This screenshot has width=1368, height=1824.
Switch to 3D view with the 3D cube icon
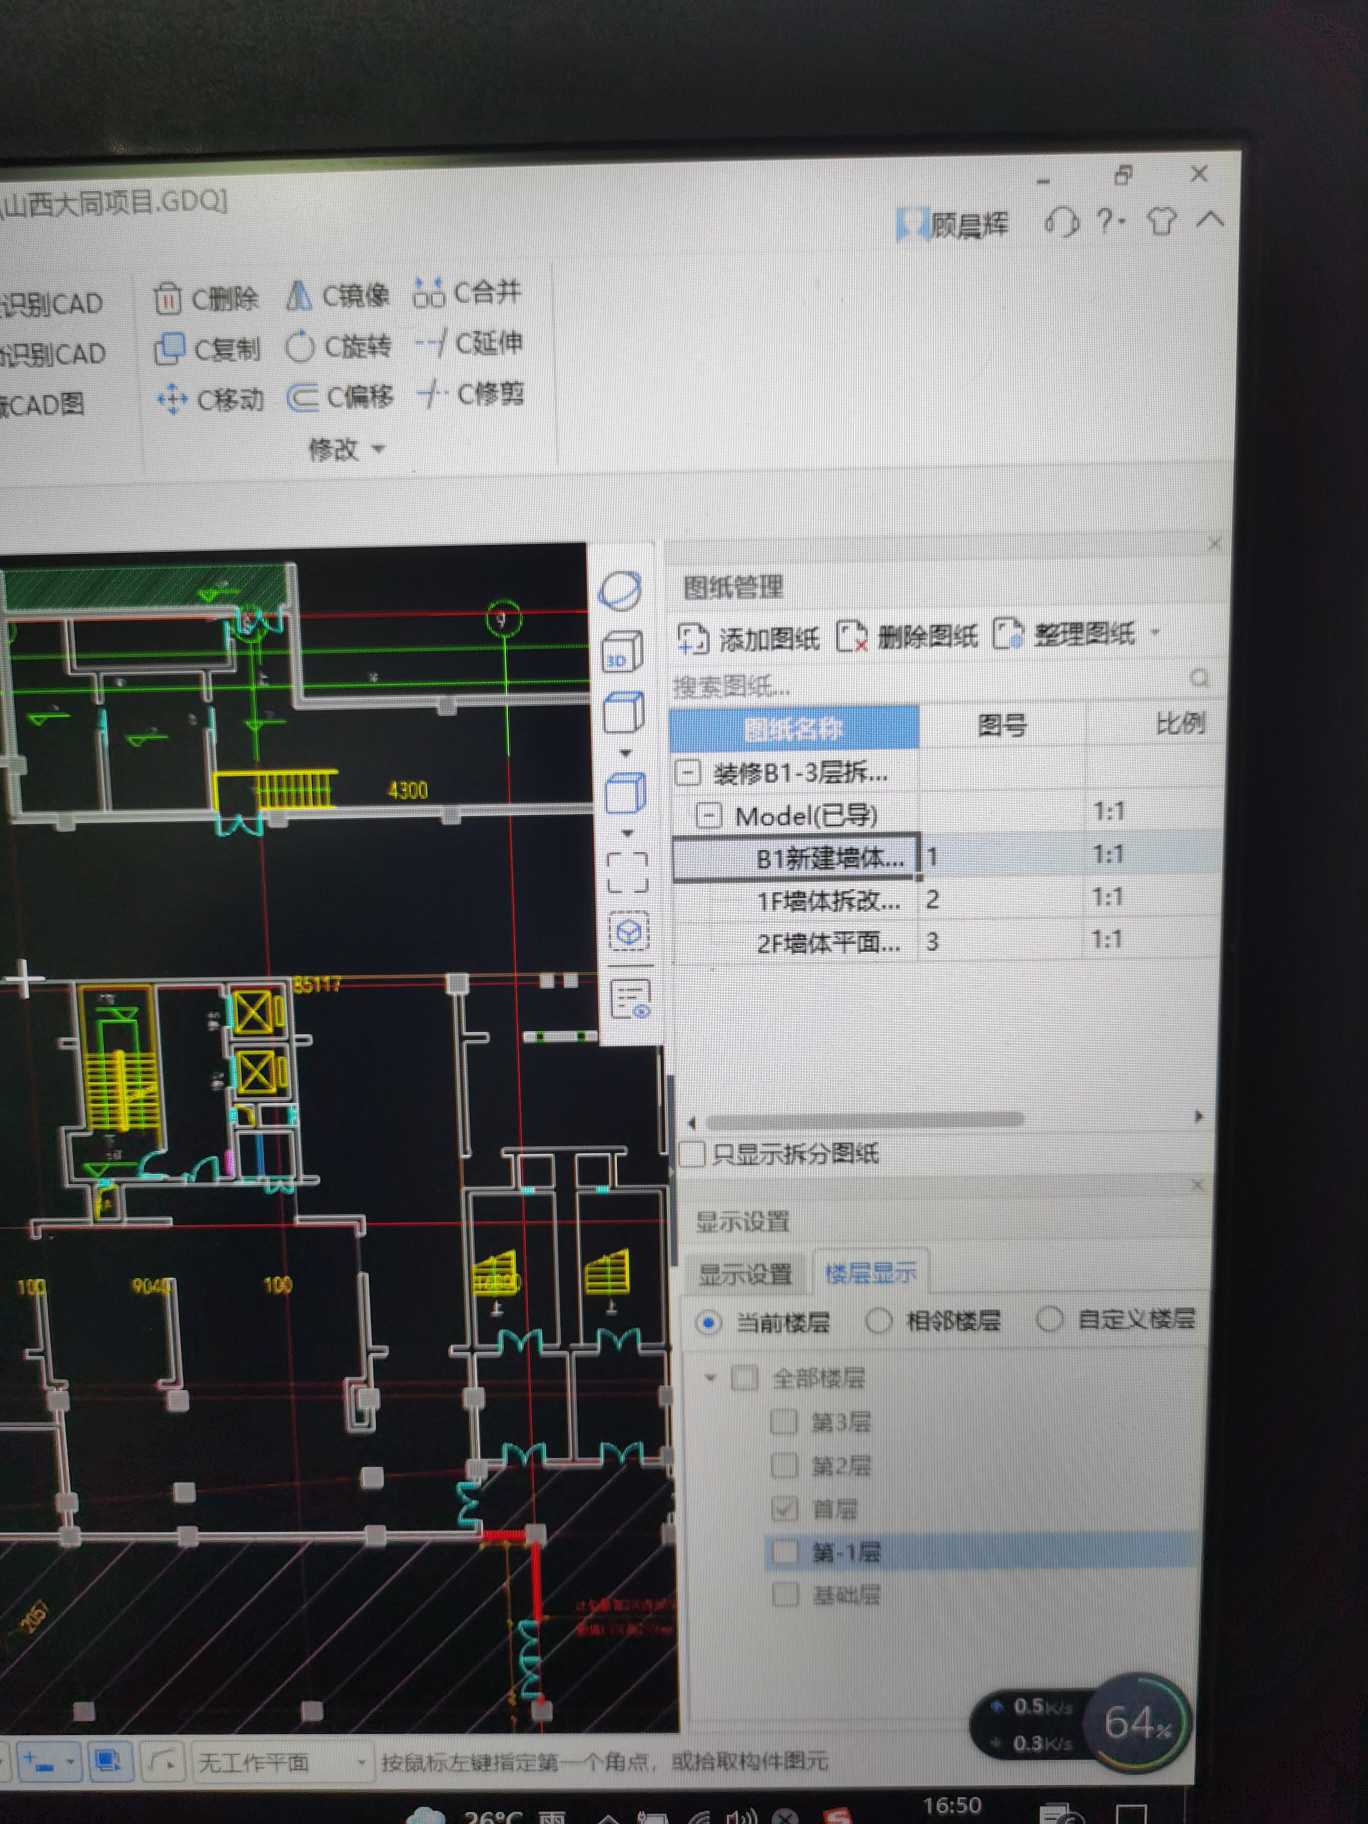[622, 653]
